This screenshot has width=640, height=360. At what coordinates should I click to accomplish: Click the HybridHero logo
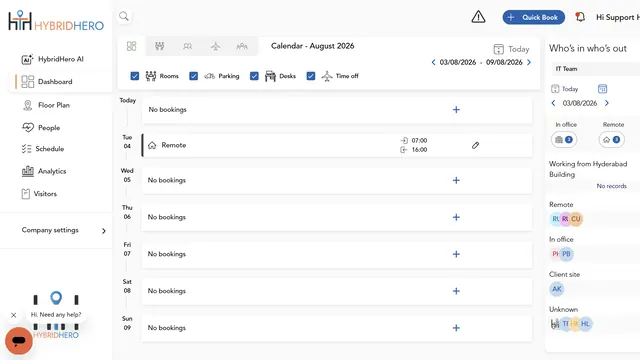click(x=56, y=21)
